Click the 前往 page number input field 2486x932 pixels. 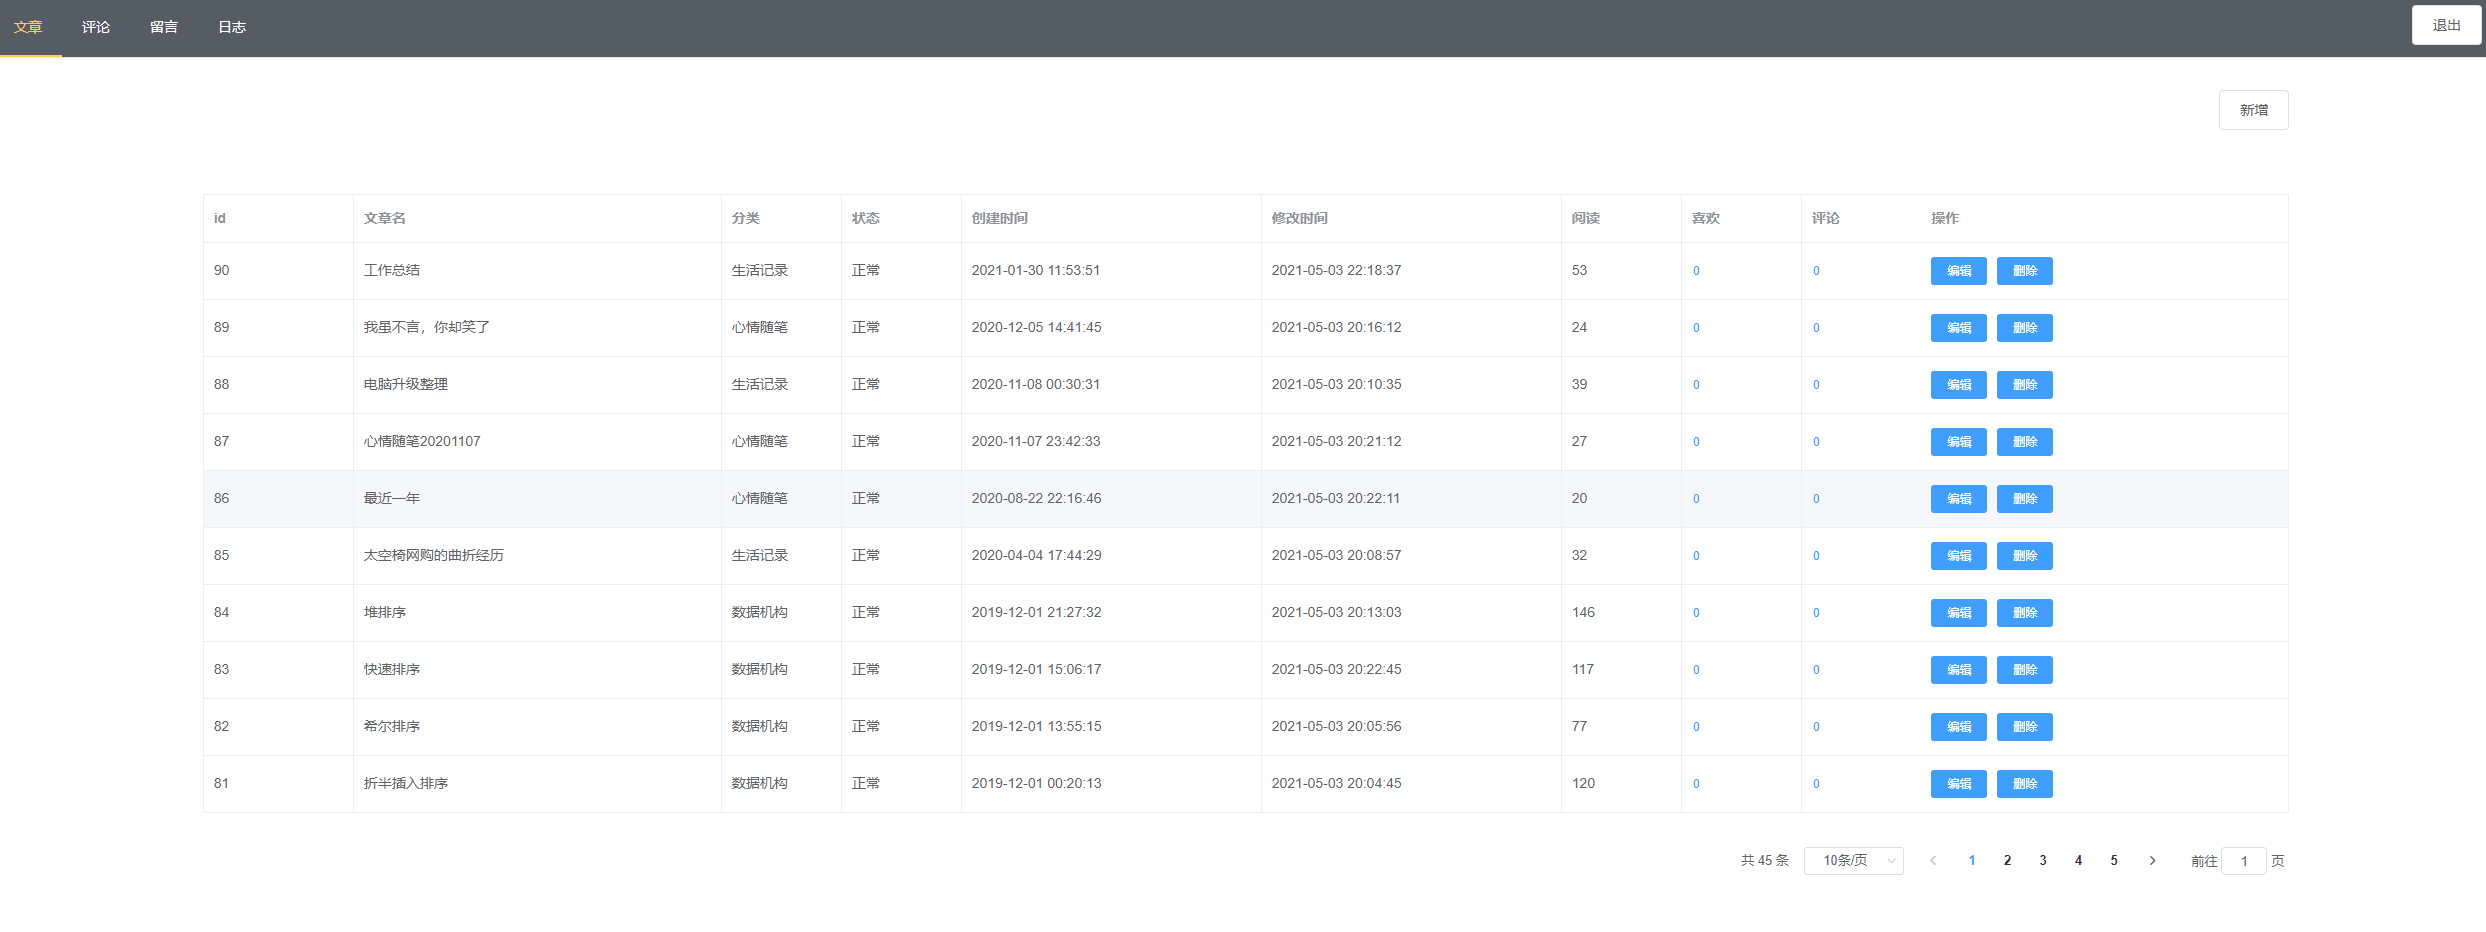tap(2243, 861)
